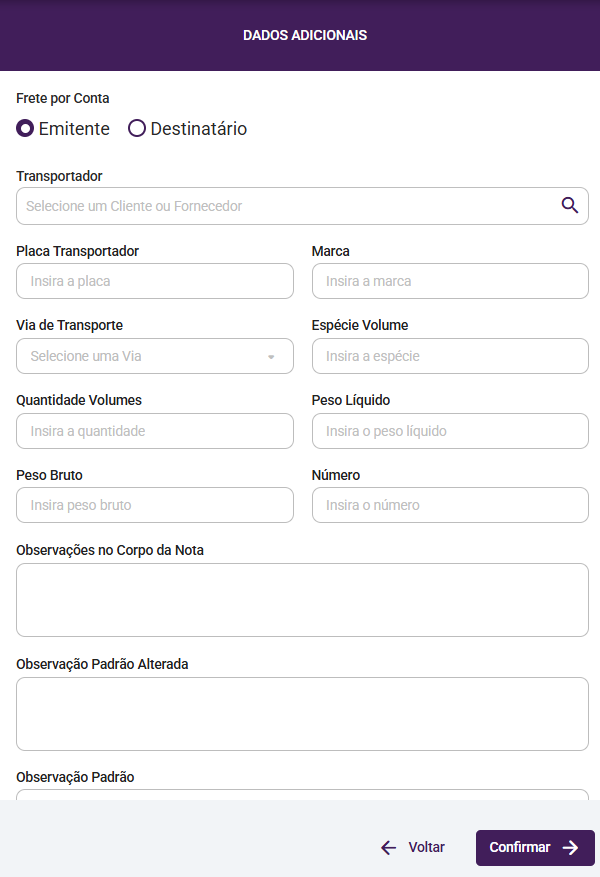
Task: Select the Destinatário radio option
Action: tap(137, 129)
